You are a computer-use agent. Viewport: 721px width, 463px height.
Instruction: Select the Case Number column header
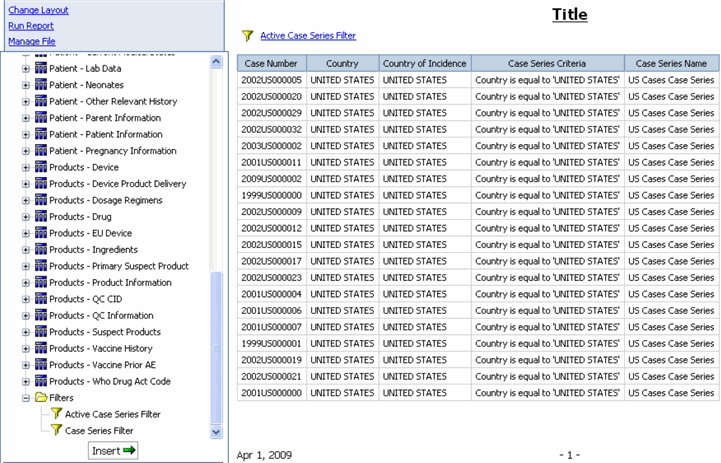271,63
